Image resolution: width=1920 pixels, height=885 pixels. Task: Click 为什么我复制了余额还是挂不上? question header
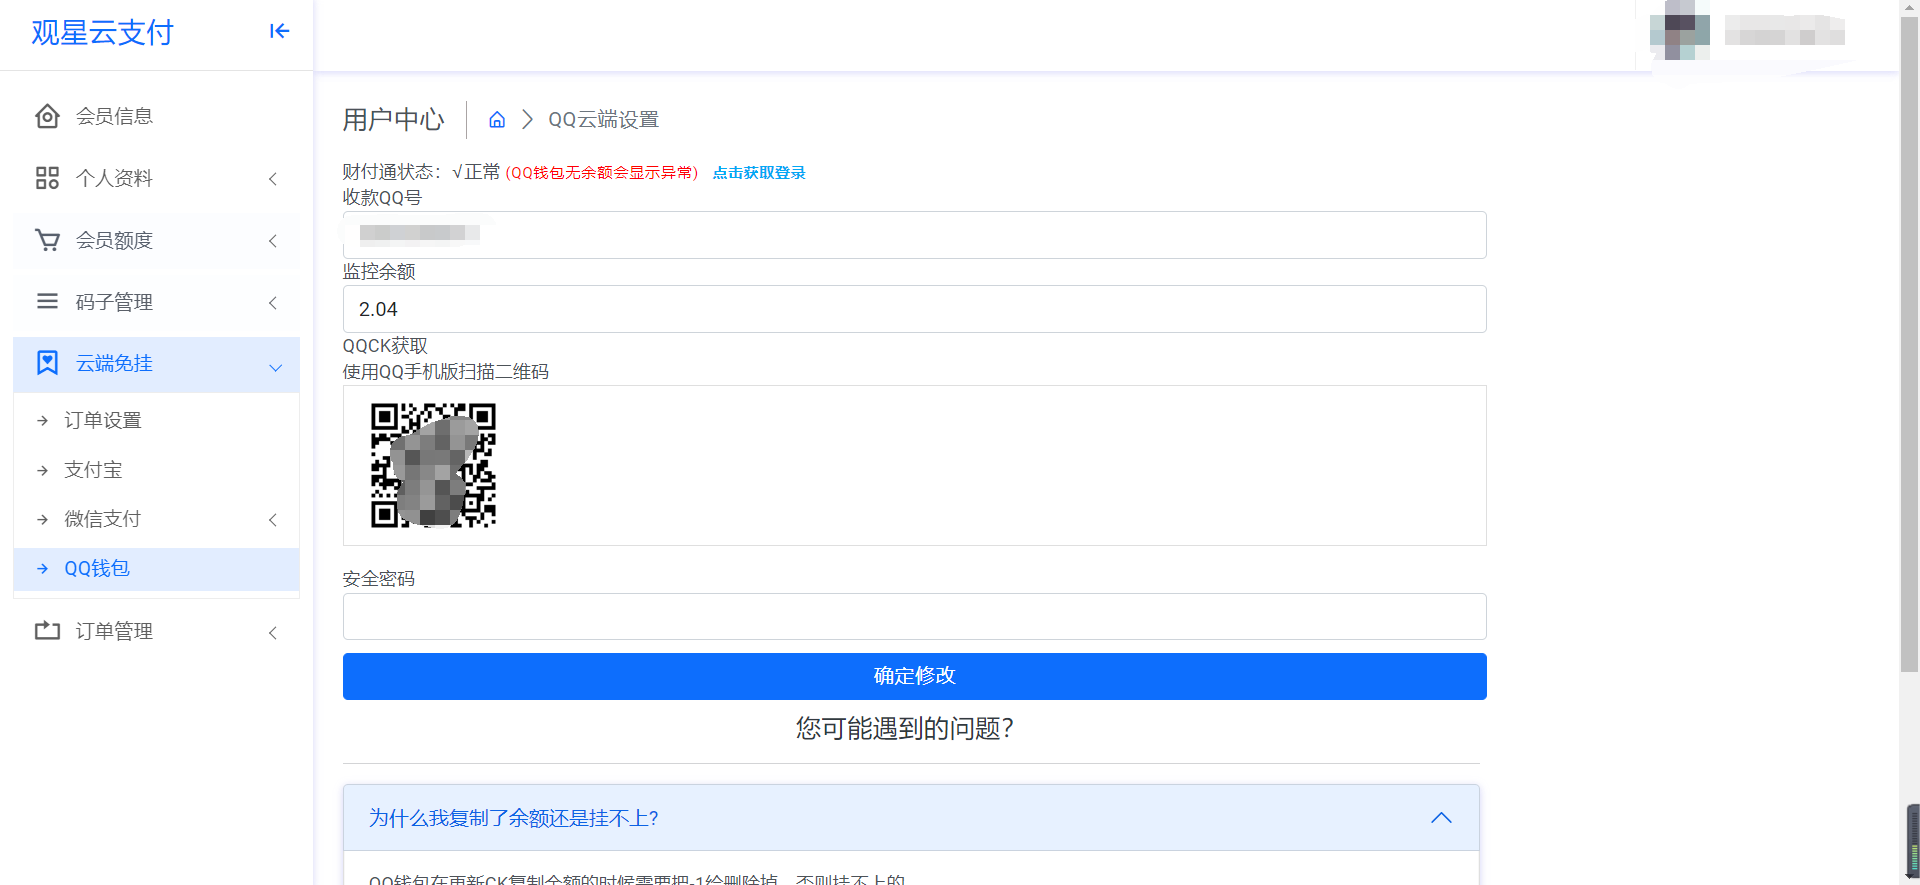coord(911,818)
